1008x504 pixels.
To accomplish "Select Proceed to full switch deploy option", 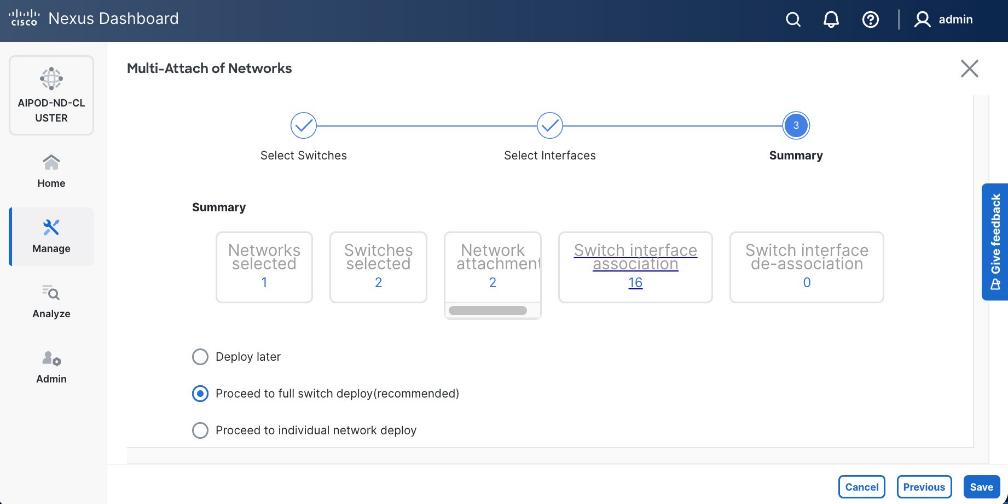I will 200,393.
